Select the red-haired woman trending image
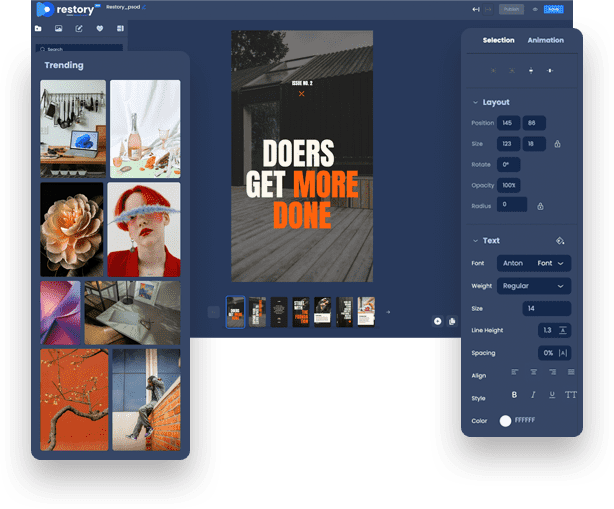This screenshot has height=509, width=614. pyautogui.click(x=144, y=229)
